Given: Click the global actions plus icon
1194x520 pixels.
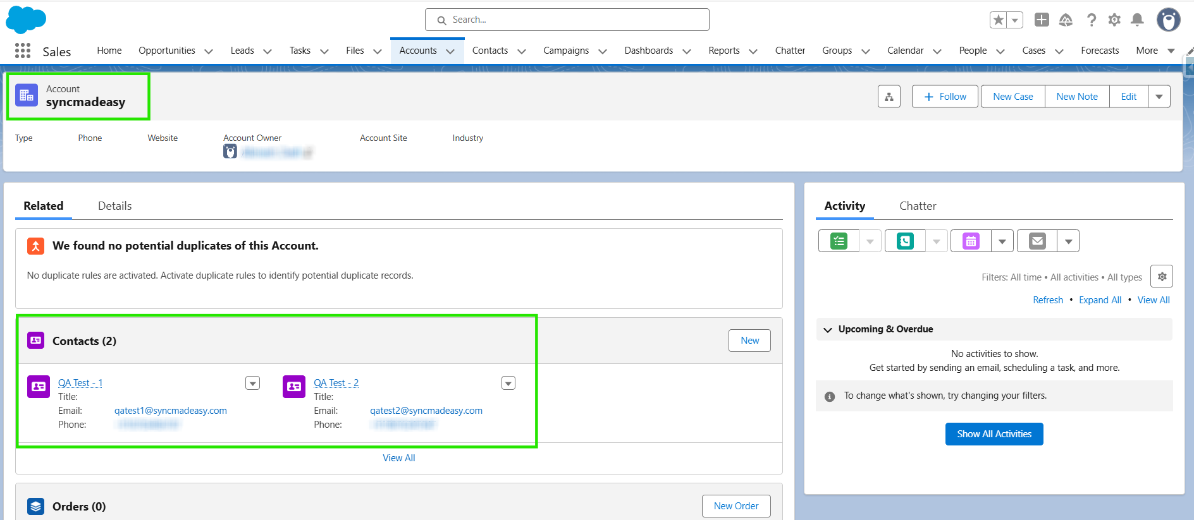Looking at the screenshot, I should tap(1042, 20).
